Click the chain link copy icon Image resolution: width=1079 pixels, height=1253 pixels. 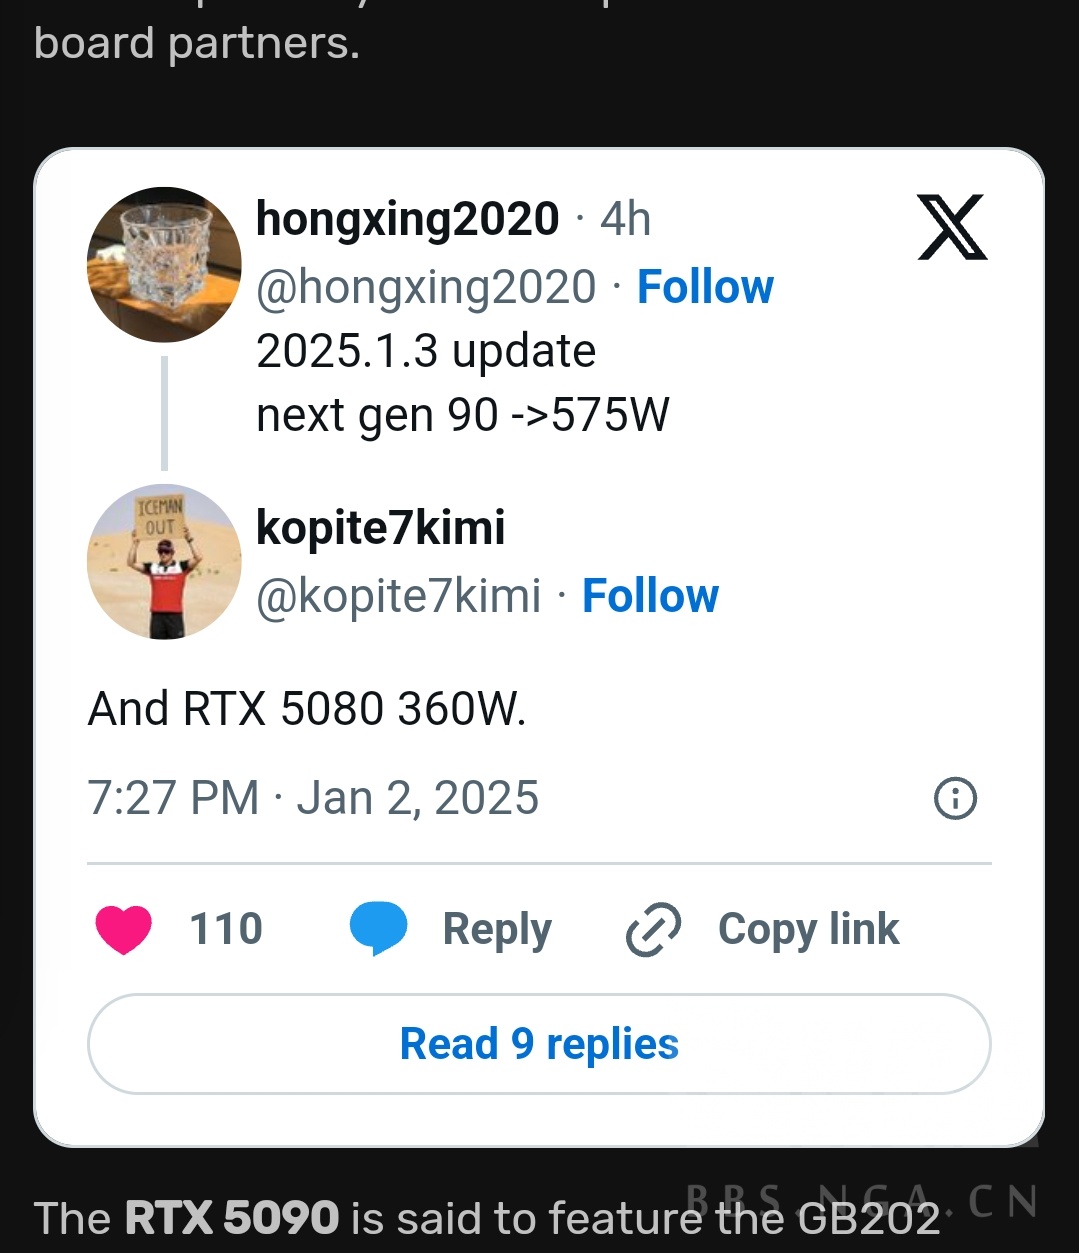click(x=653, y=930)
